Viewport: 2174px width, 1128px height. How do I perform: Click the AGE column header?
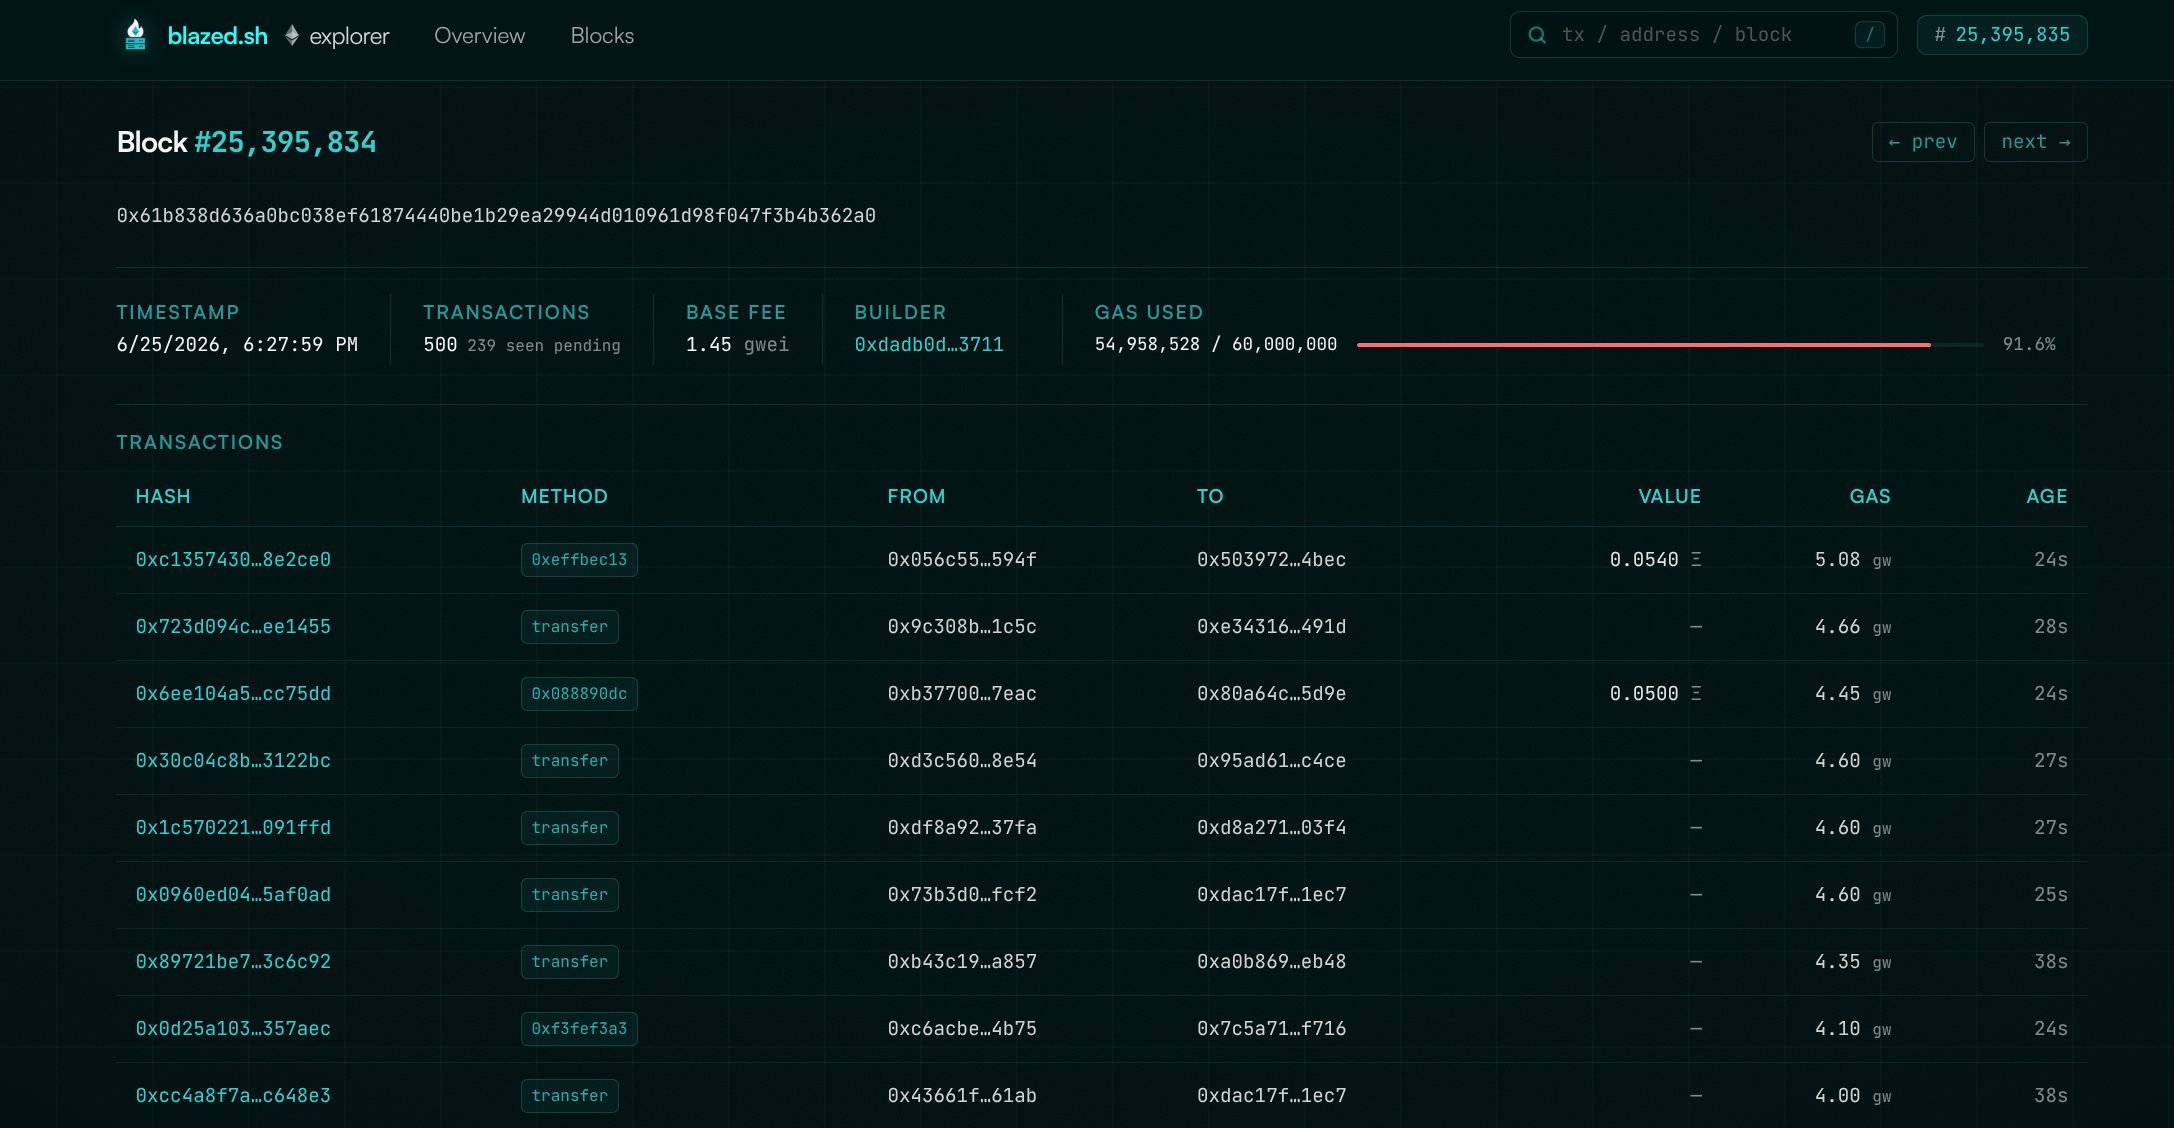(x=2047, y=497)
